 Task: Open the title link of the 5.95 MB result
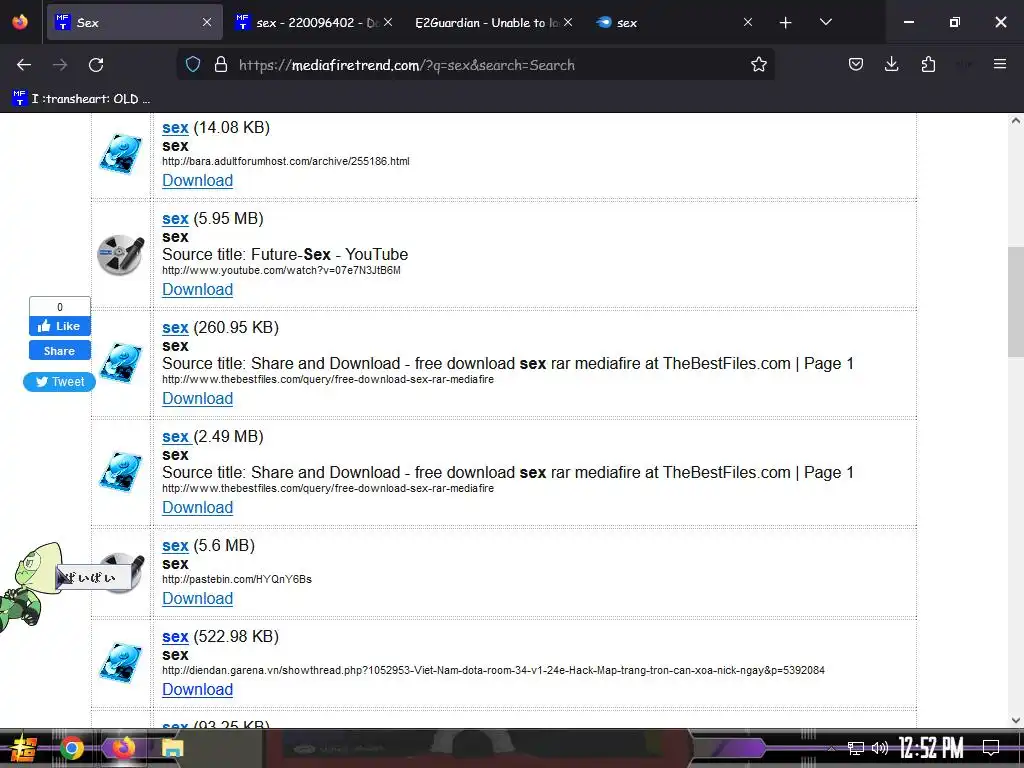pyautogui.click(x=175, y=219)
